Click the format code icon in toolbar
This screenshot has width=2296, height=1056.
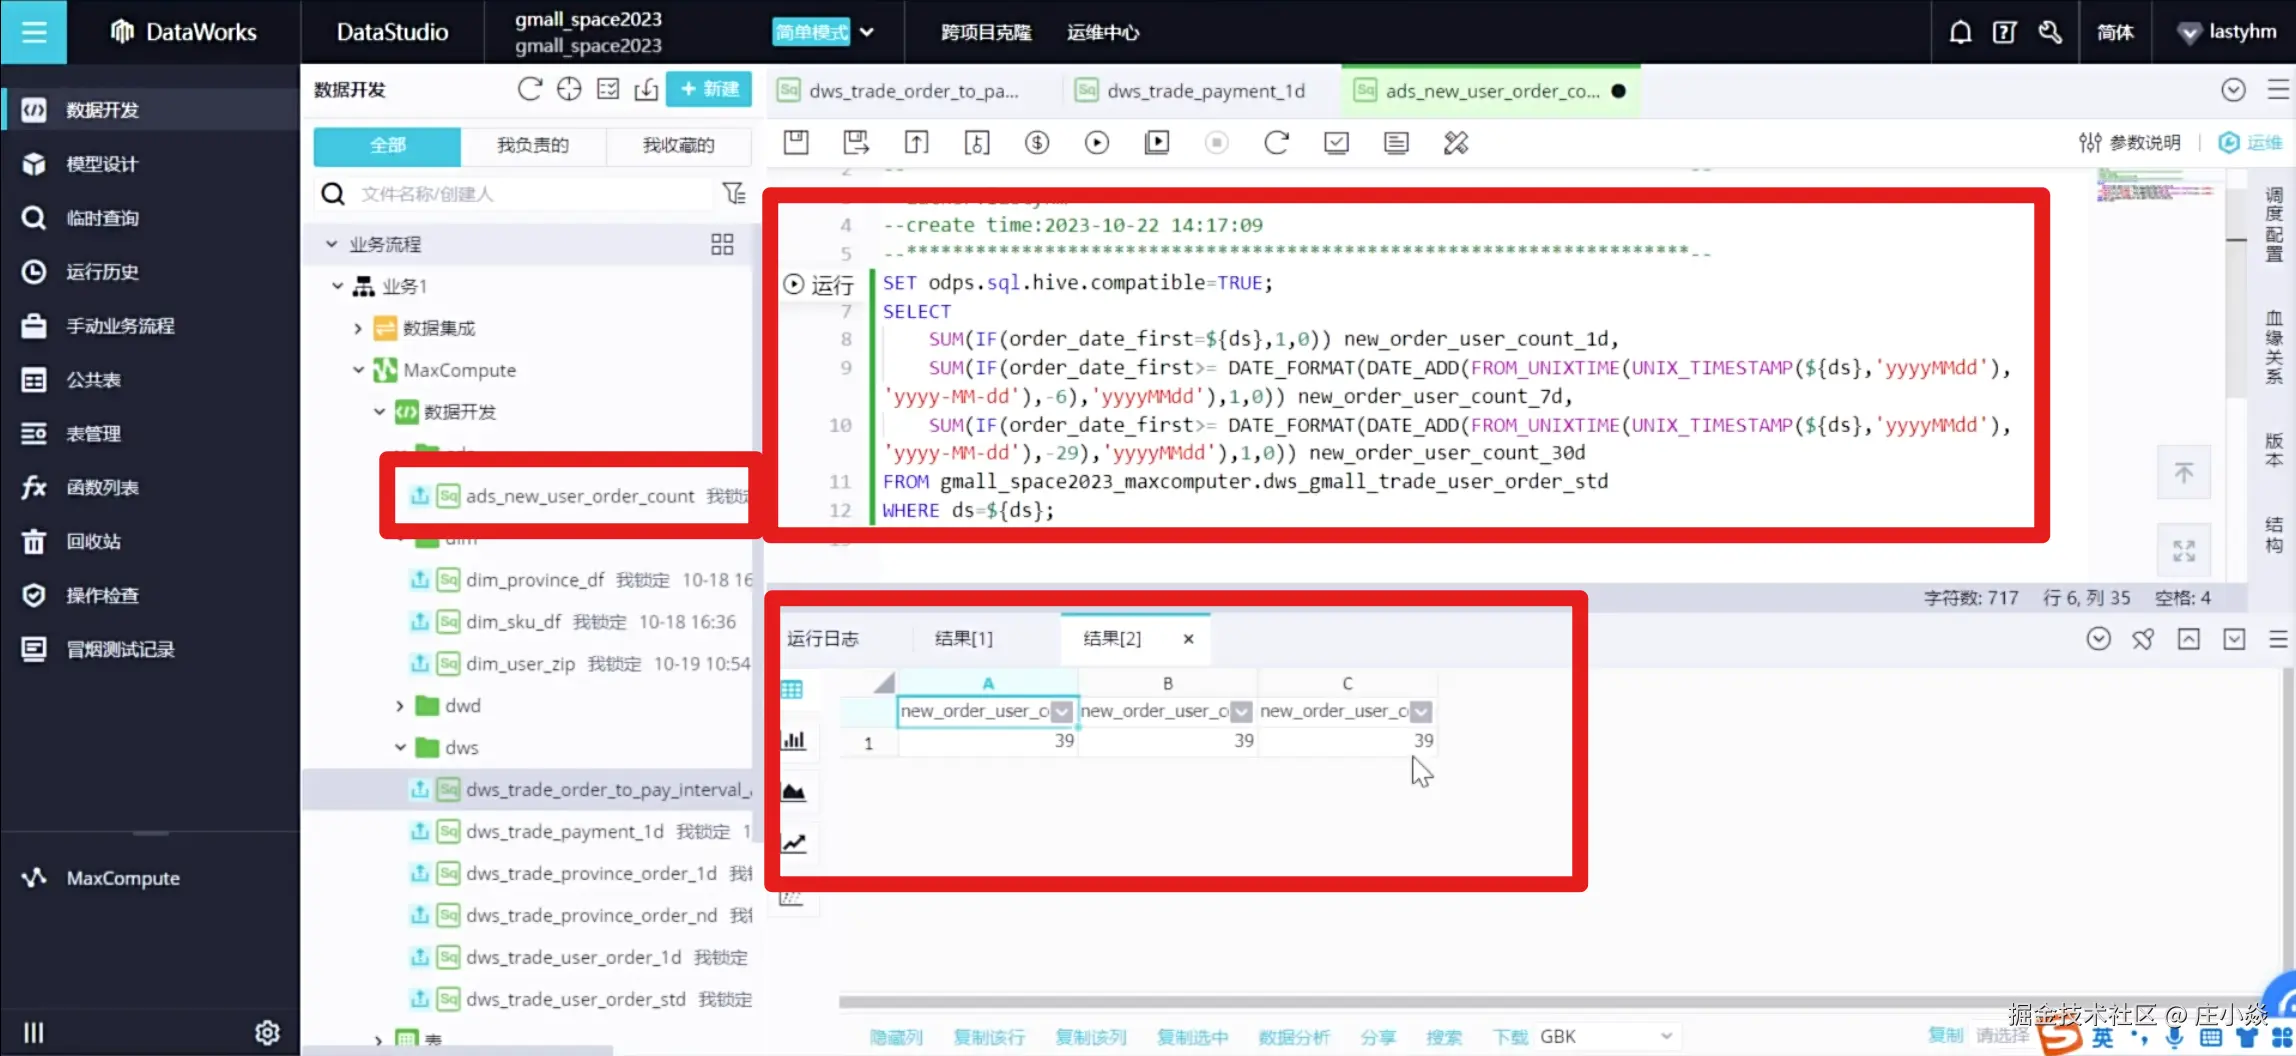point(1396,142)
